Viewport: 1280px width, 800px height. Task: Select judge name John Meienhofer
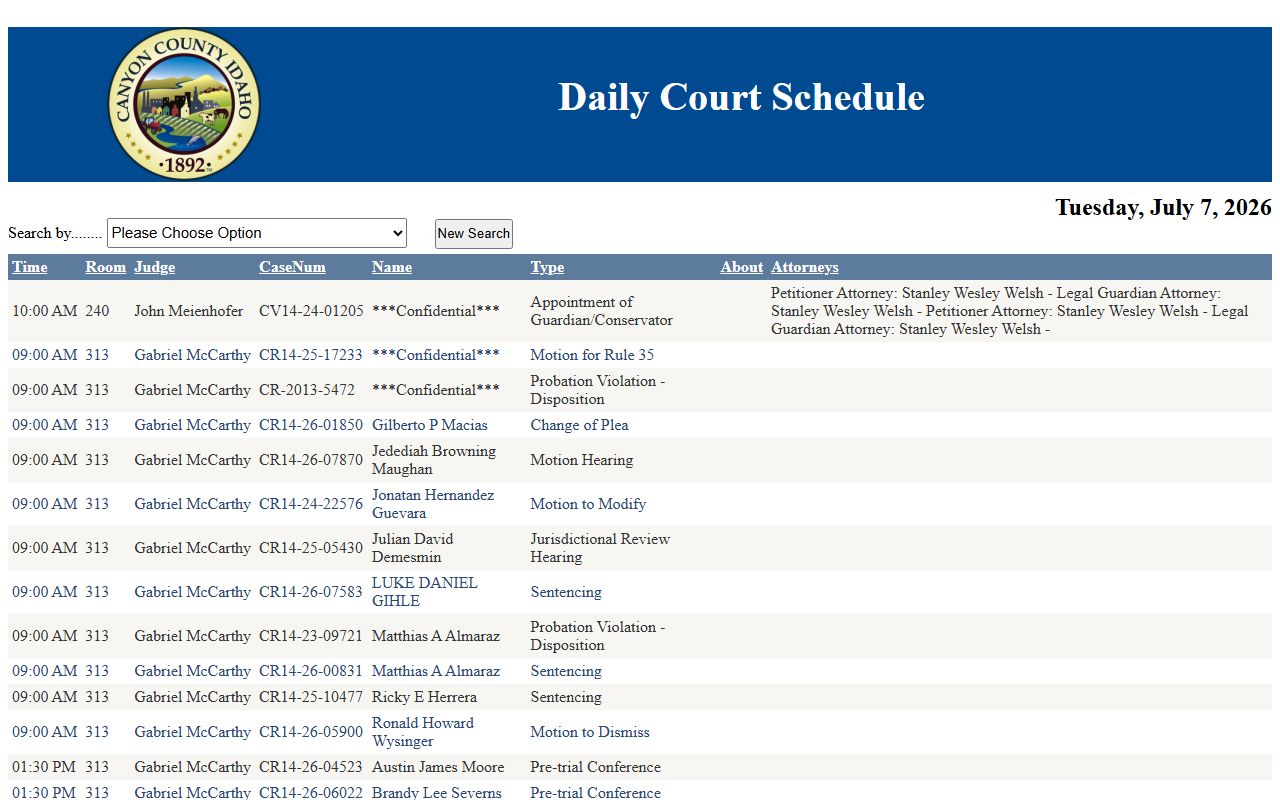pyautogui.click(x=189, y=311)
